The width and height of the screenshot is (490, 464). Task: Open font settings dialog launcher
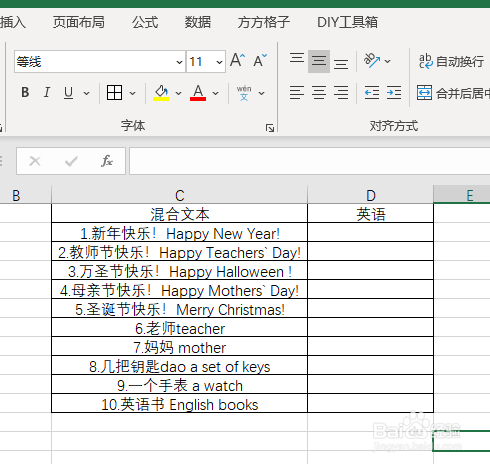(270, 128)
